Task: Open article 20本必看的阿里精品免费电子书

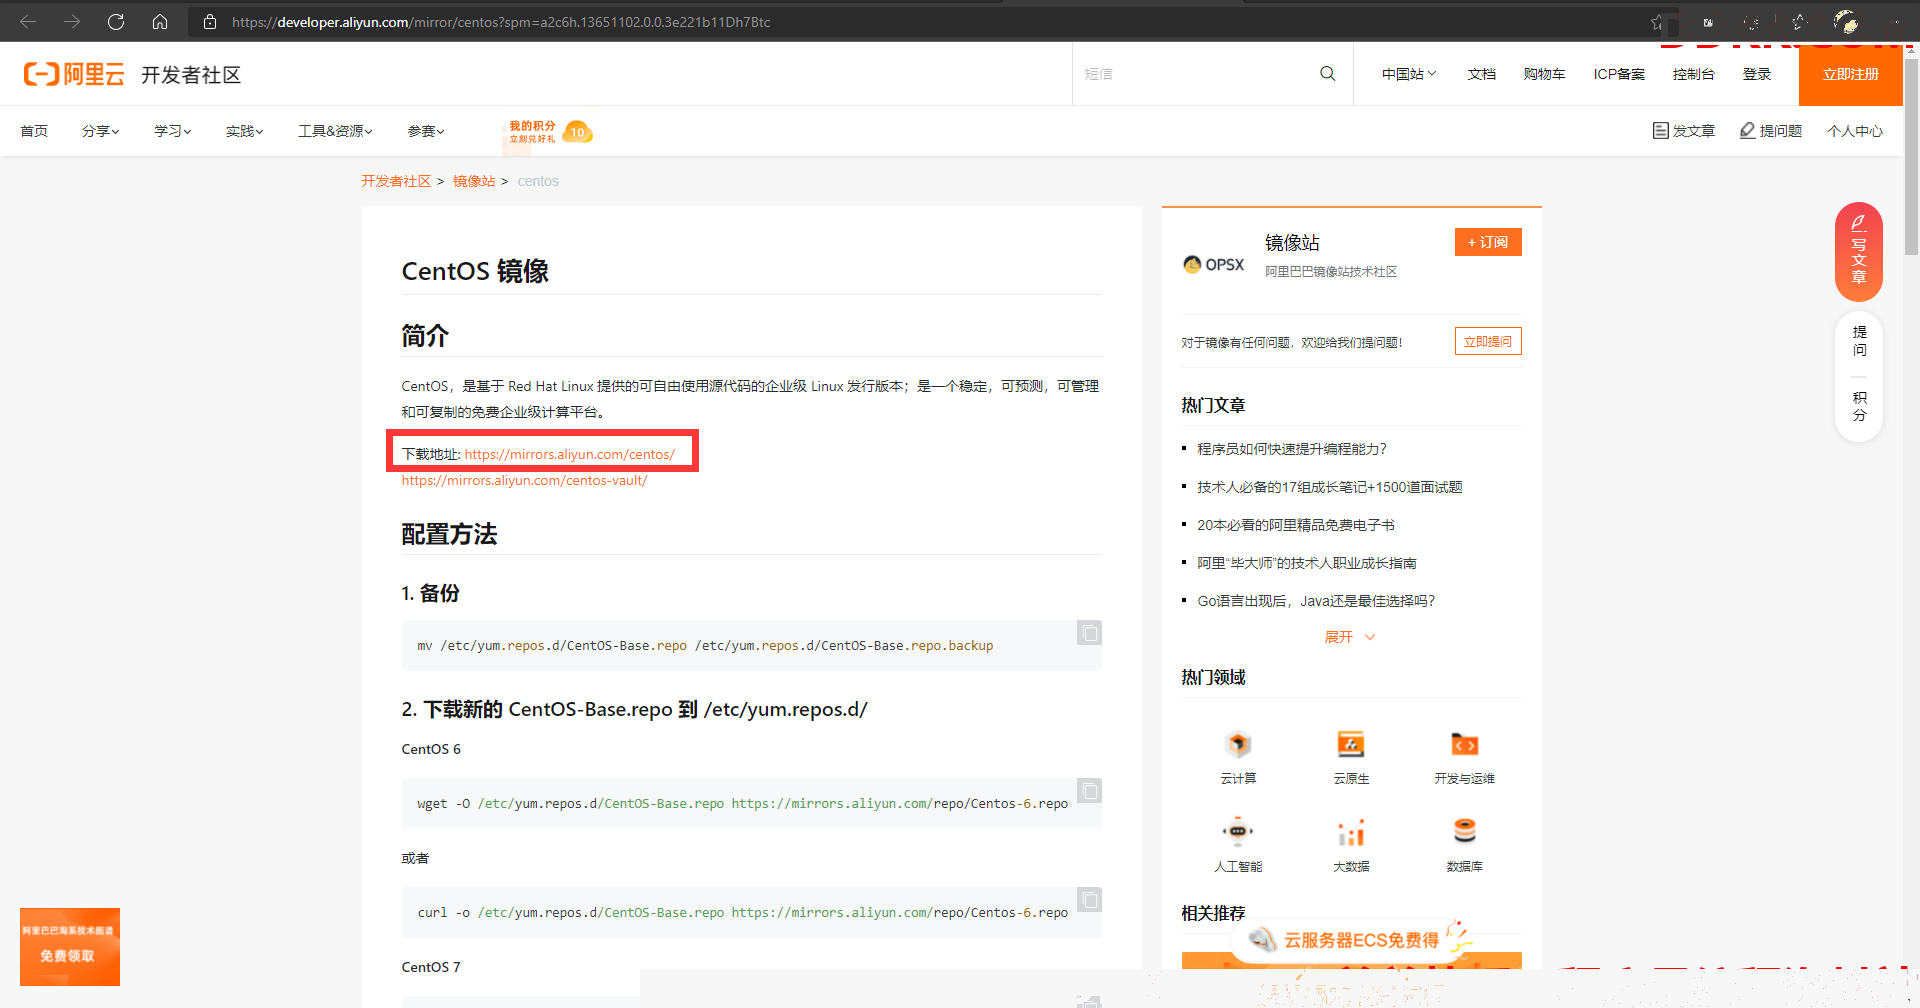Action: tap(1295, 525)
